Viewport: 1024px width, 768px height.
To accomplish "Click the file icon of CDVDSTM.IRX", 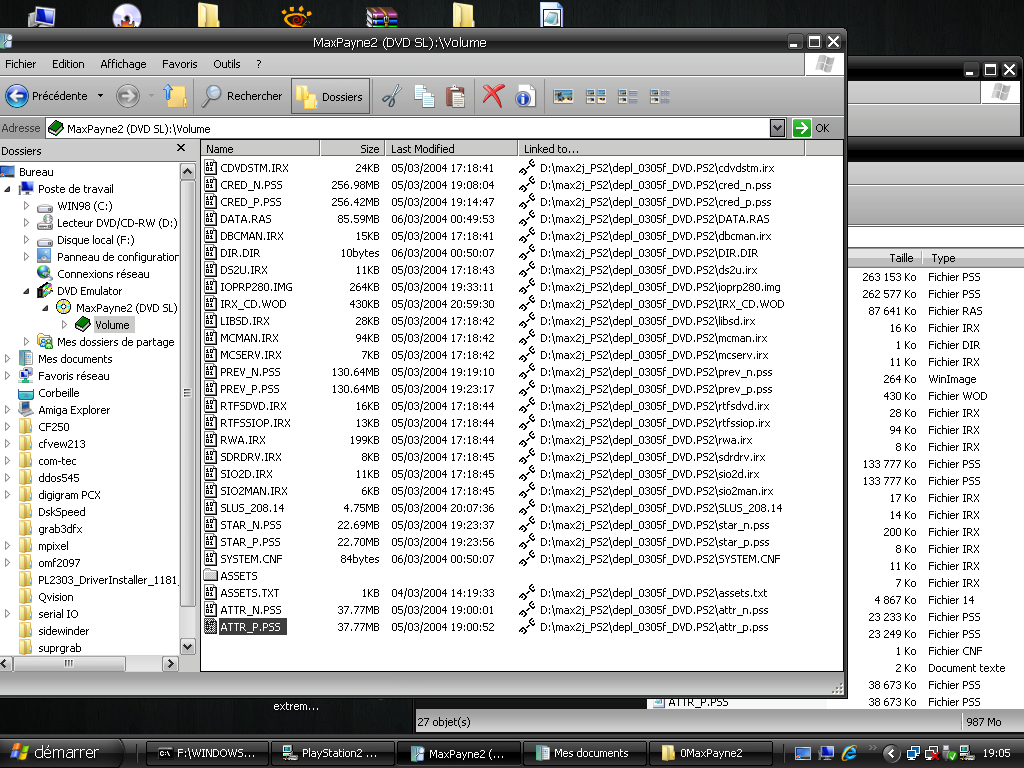I will (210, 168).
